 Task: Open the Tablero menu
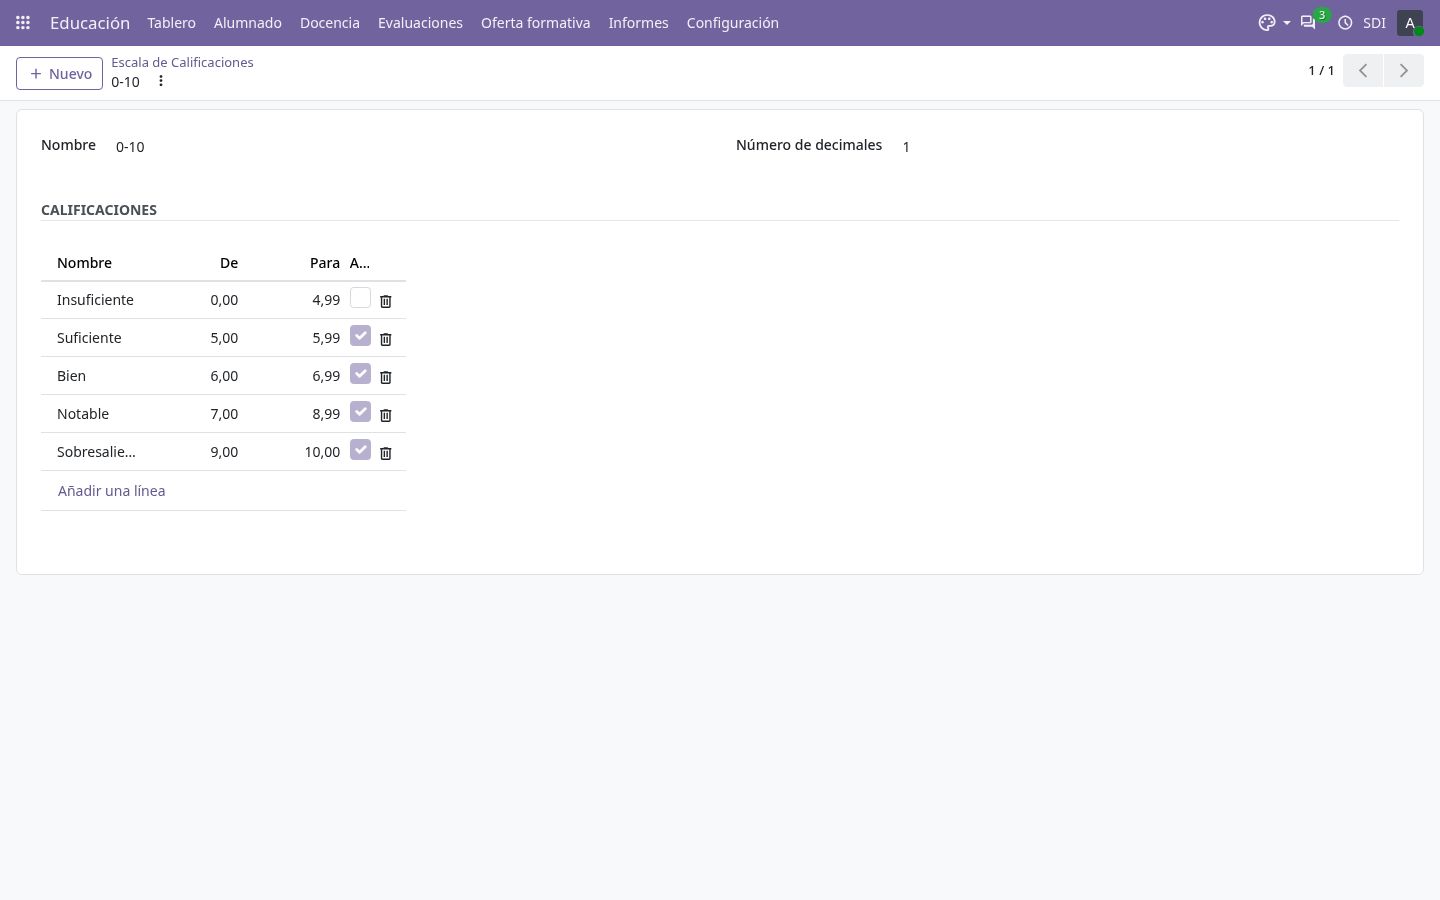171,22
